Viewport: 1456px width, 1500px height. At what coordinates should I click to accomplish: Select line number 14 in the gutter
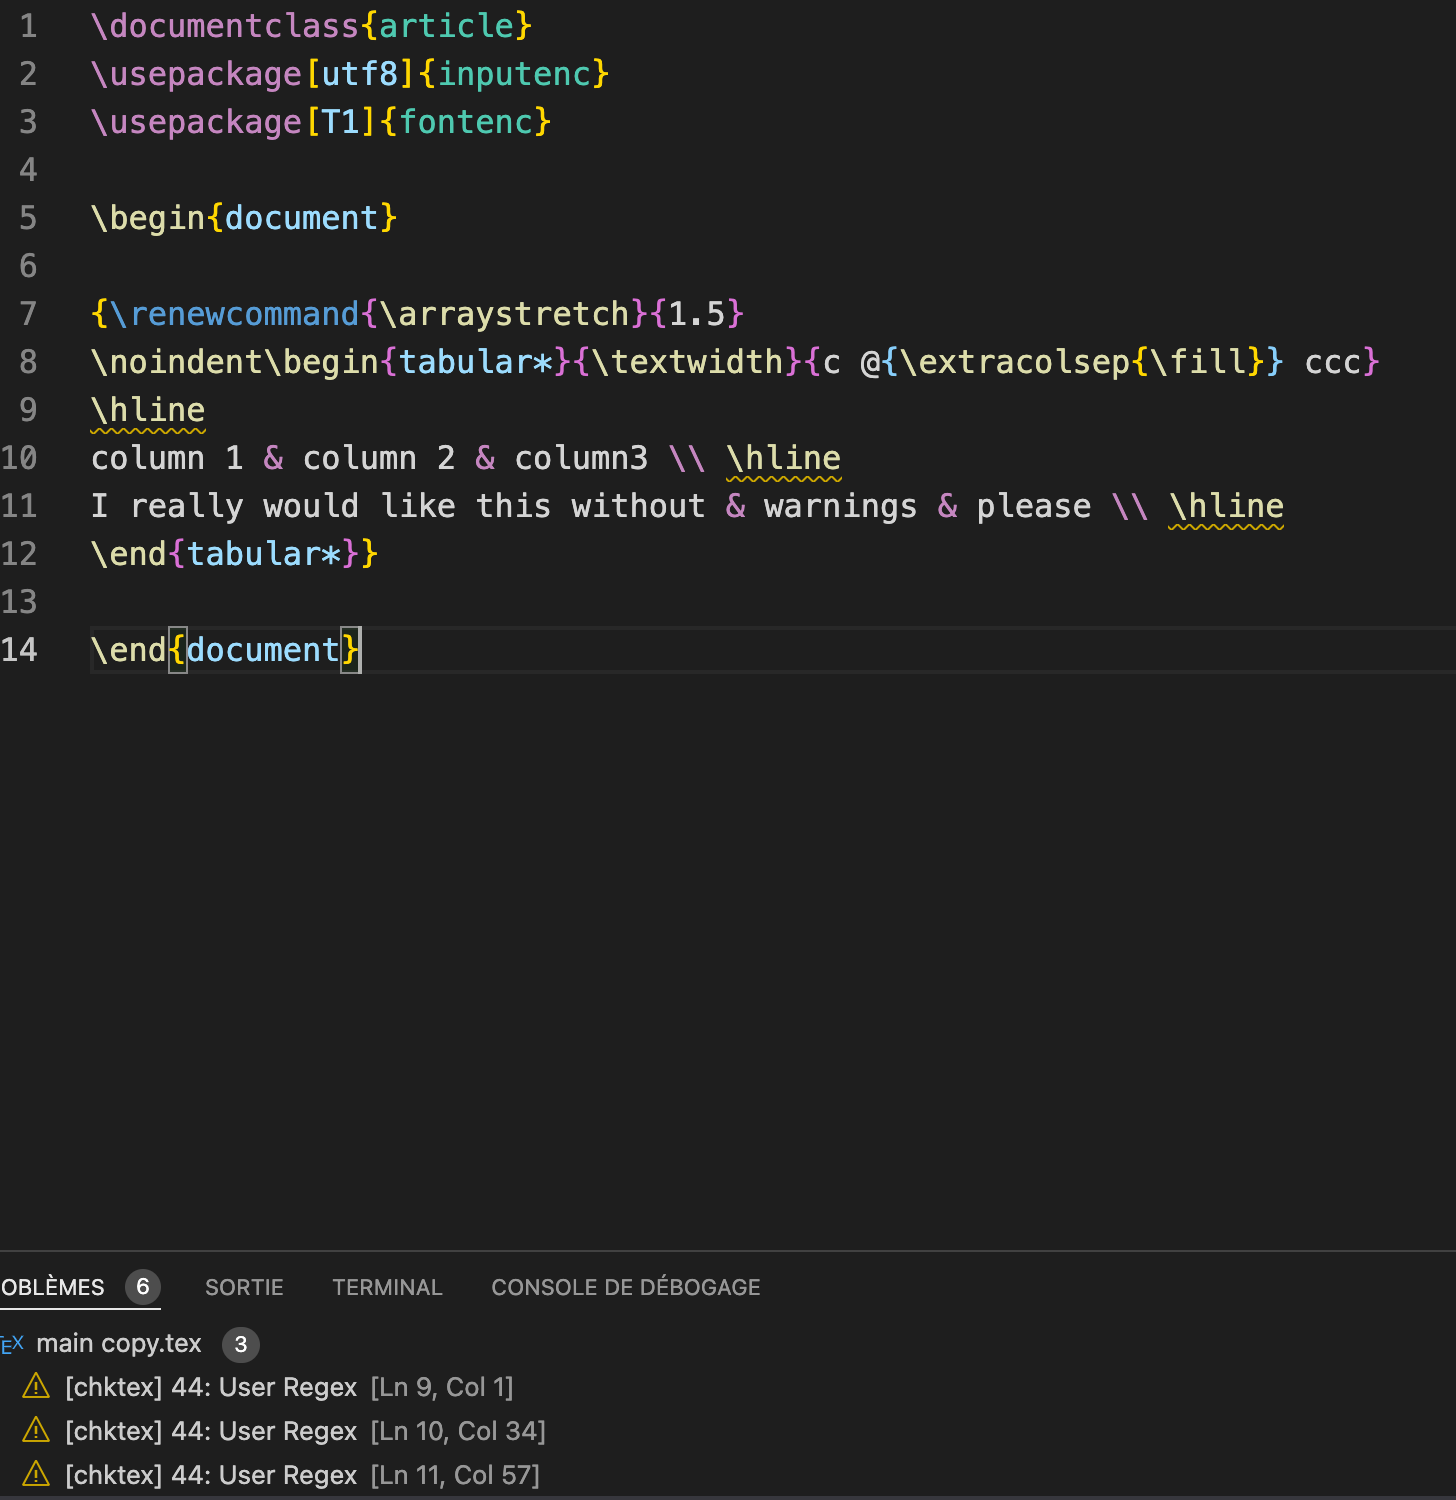[20, 649]
